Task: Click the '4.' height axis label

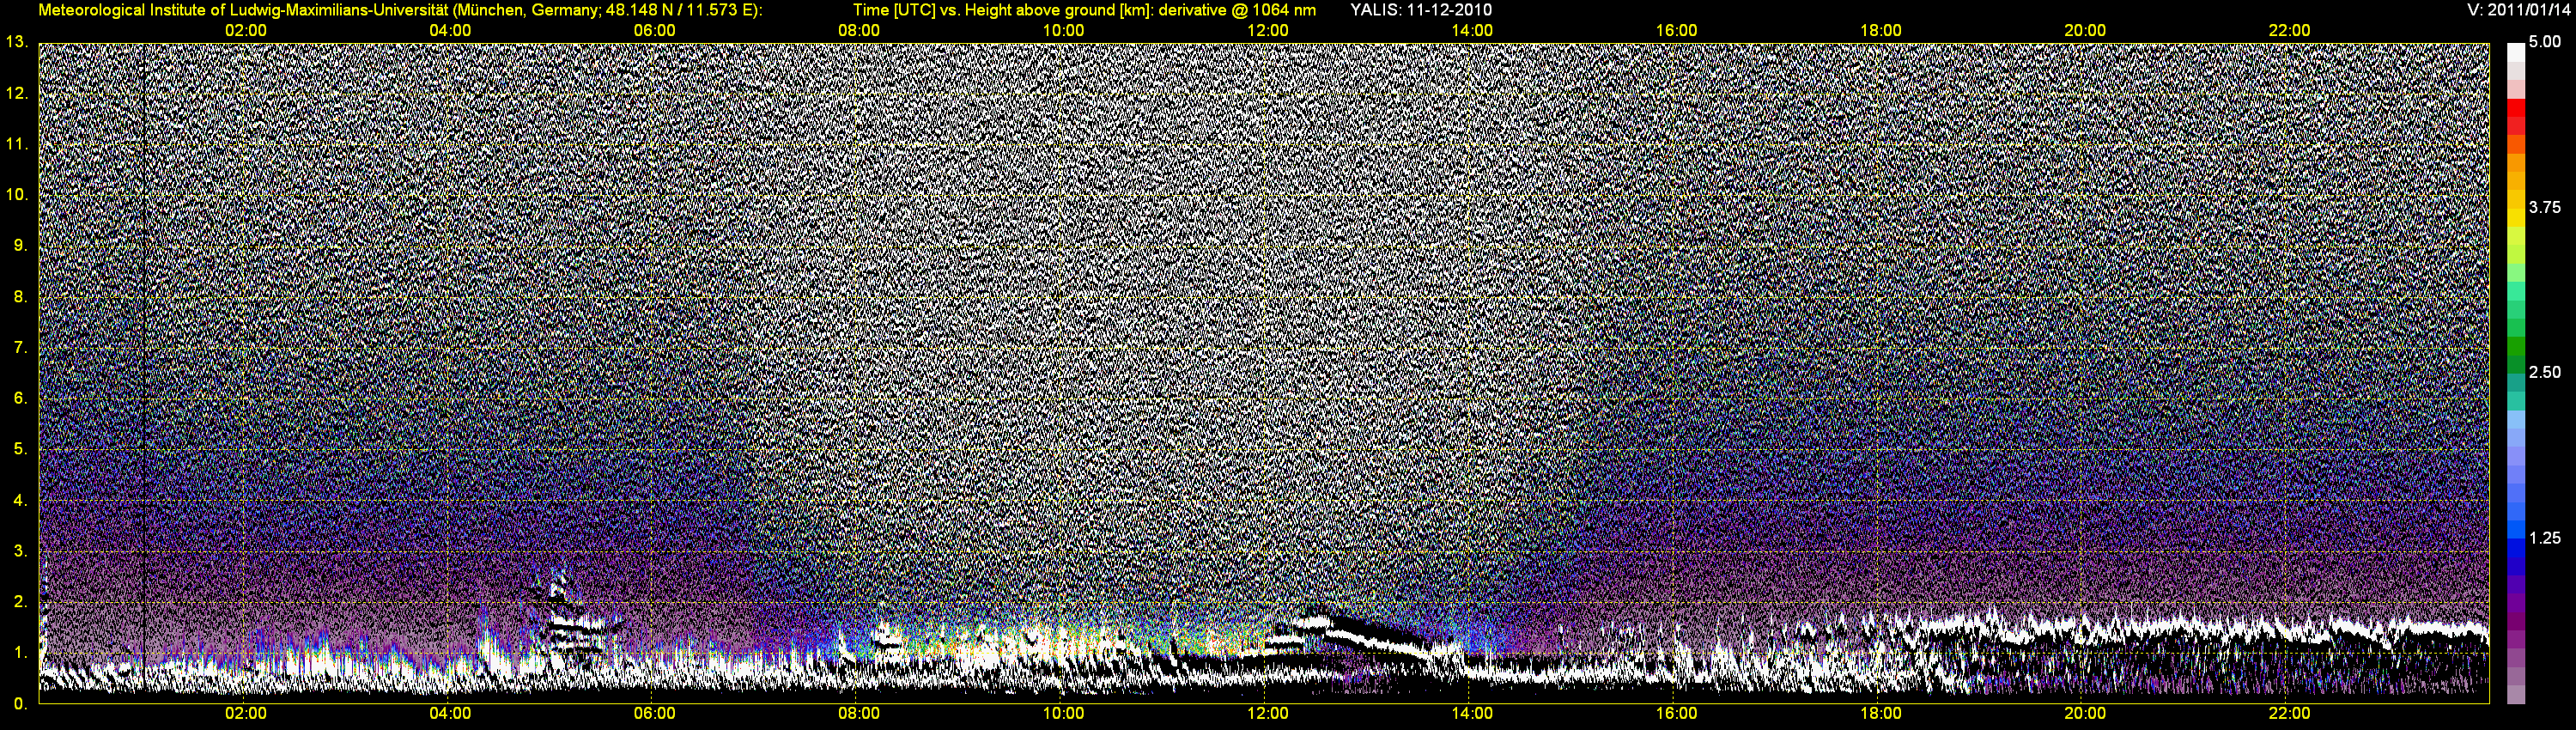Action: [x=21, y=500]
